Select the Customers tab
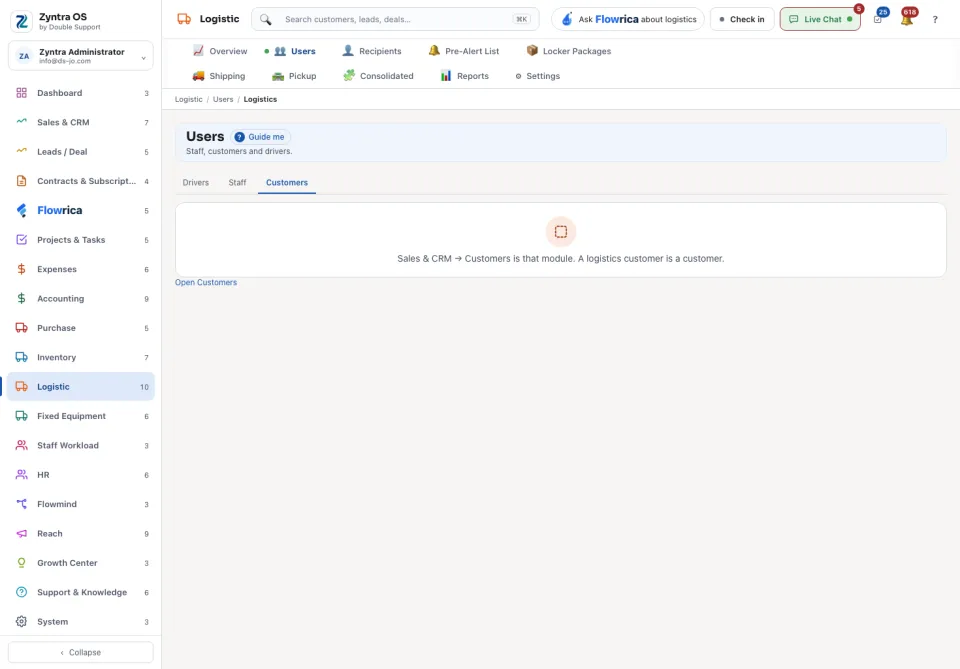The height and width of the screenshot is (669, 960). tap(287, 182)
